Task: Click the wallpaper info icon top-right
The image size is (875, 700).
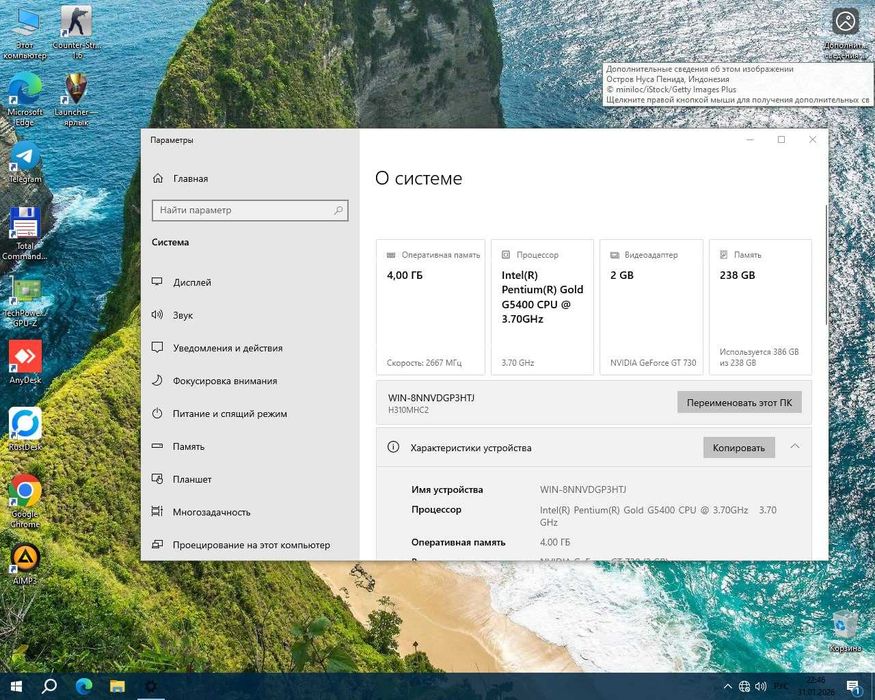Action: tap(845, 22)
